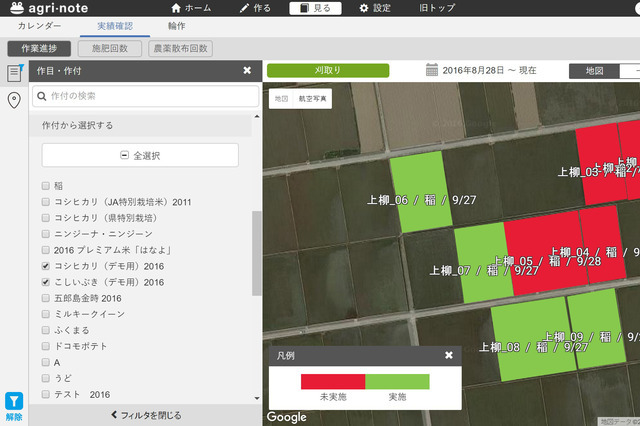Open the 作る menu
Screen dimensions: 640x426
click(255, 8)
